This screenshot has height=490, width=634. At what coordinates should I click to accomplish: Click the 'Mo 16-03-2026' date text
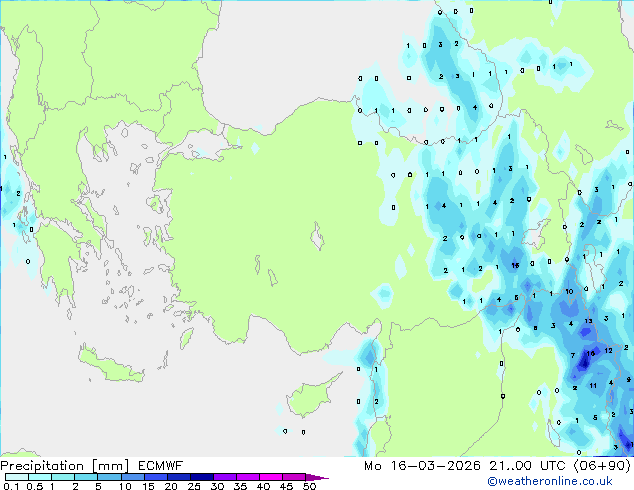click(x=422, y=466)
